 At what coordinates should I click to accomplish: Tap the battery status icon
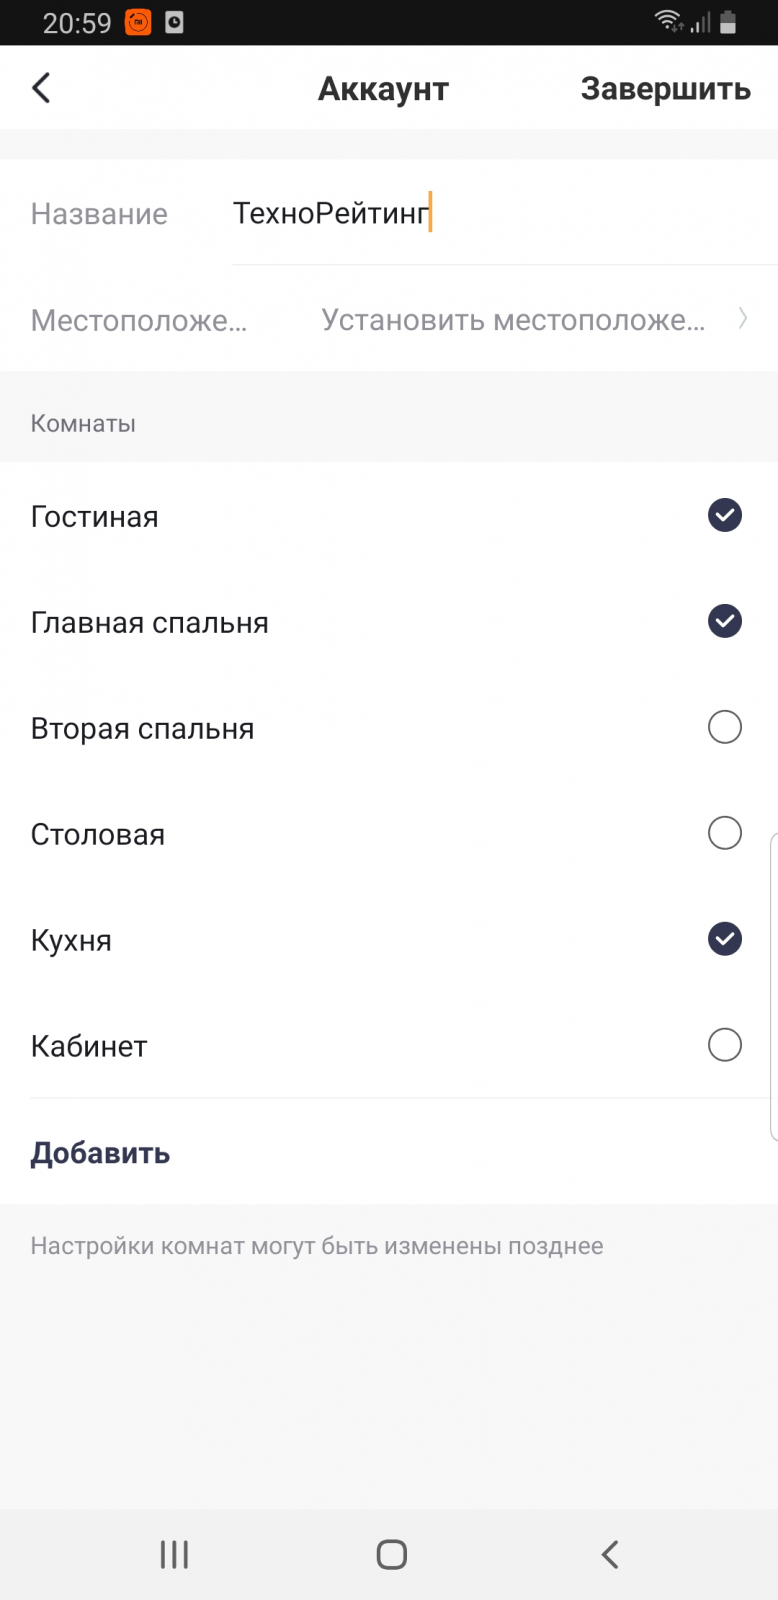click(x=728, y=22)
